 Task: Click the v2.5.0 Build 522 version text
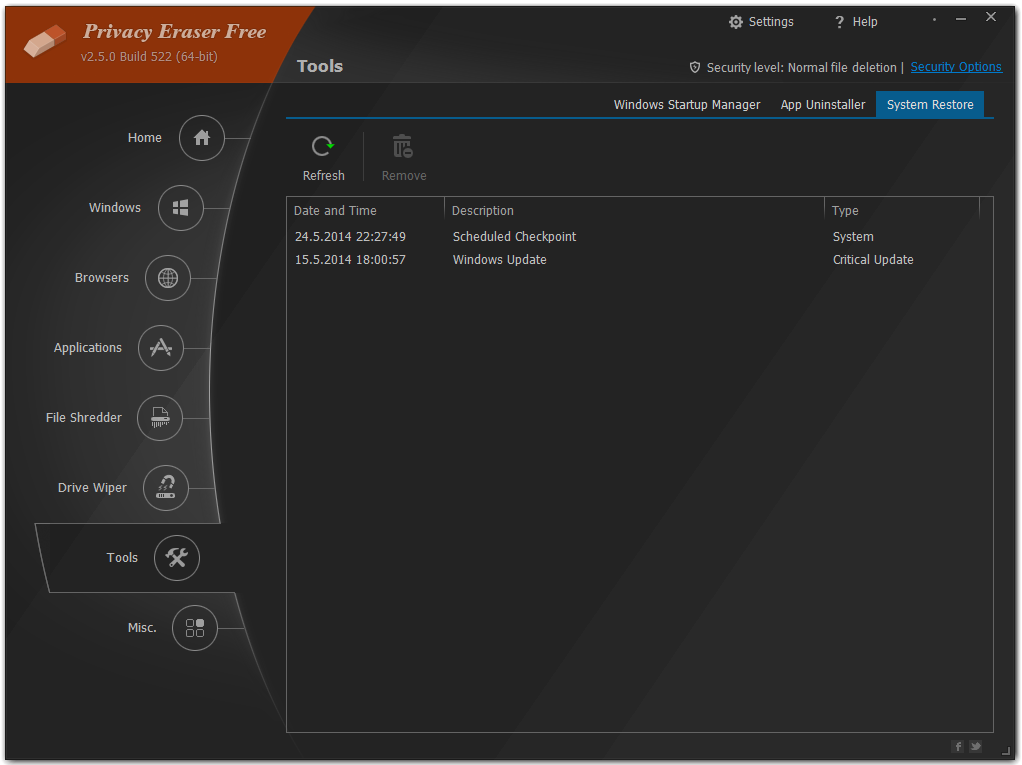coord(149,57)
